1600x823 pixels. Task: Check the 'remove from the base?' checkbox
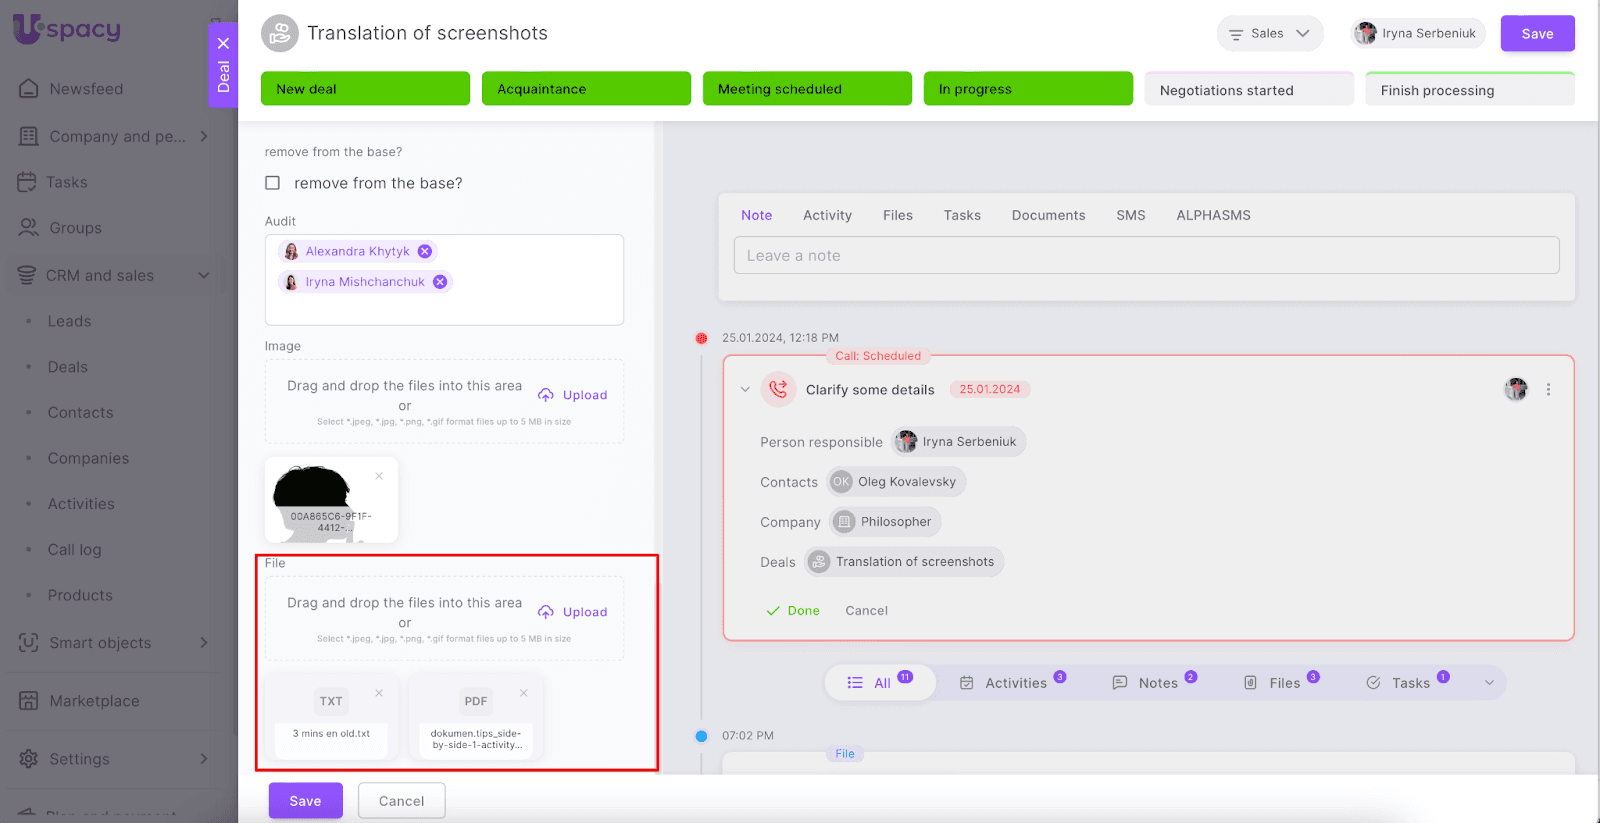272,183
